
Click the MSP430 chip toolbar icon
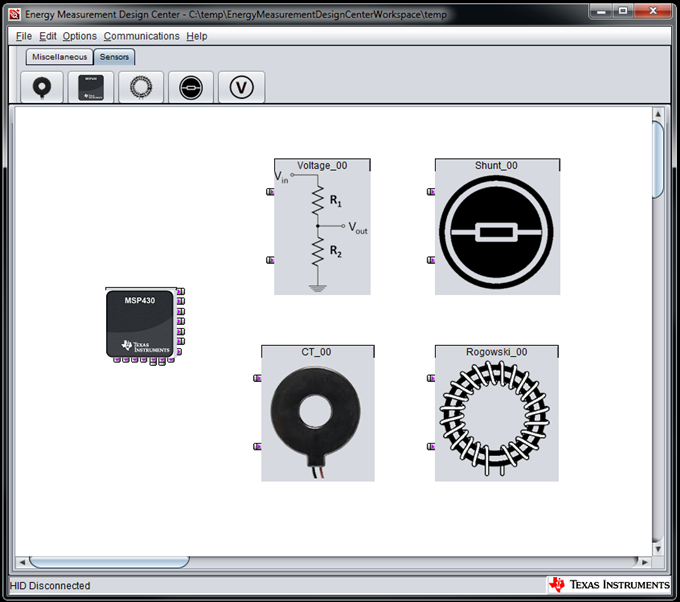tap(91, 88)
